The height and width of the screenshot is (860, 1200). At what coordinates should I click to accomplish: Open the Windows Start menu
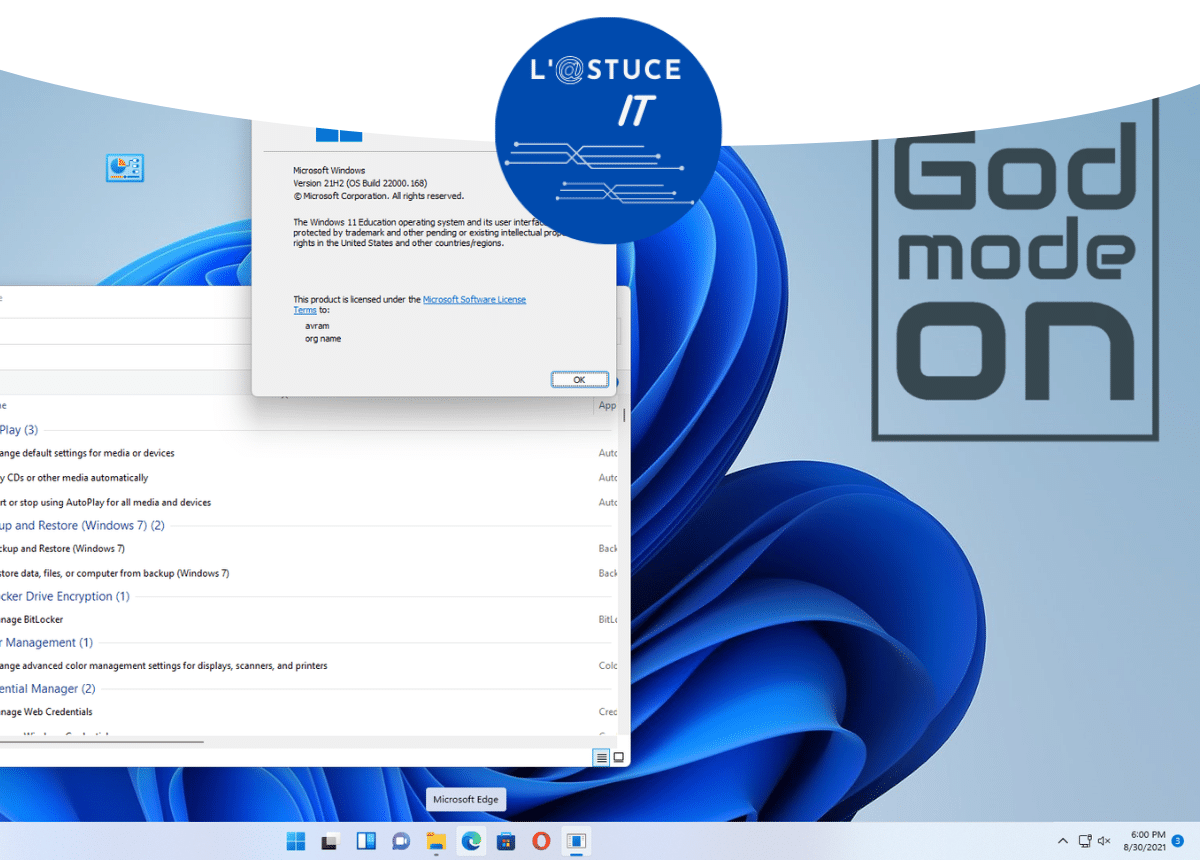(x=297, y=841)
